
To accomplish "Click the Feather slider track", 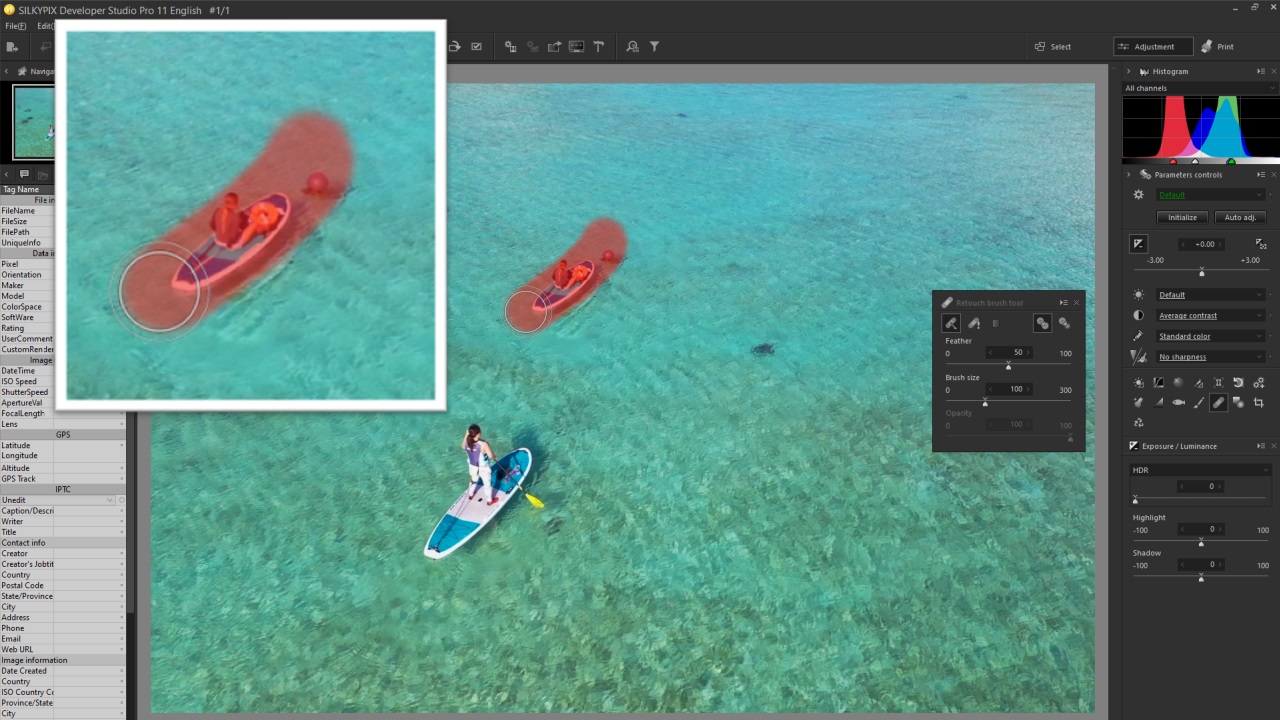I will [x=1008, y=365].
